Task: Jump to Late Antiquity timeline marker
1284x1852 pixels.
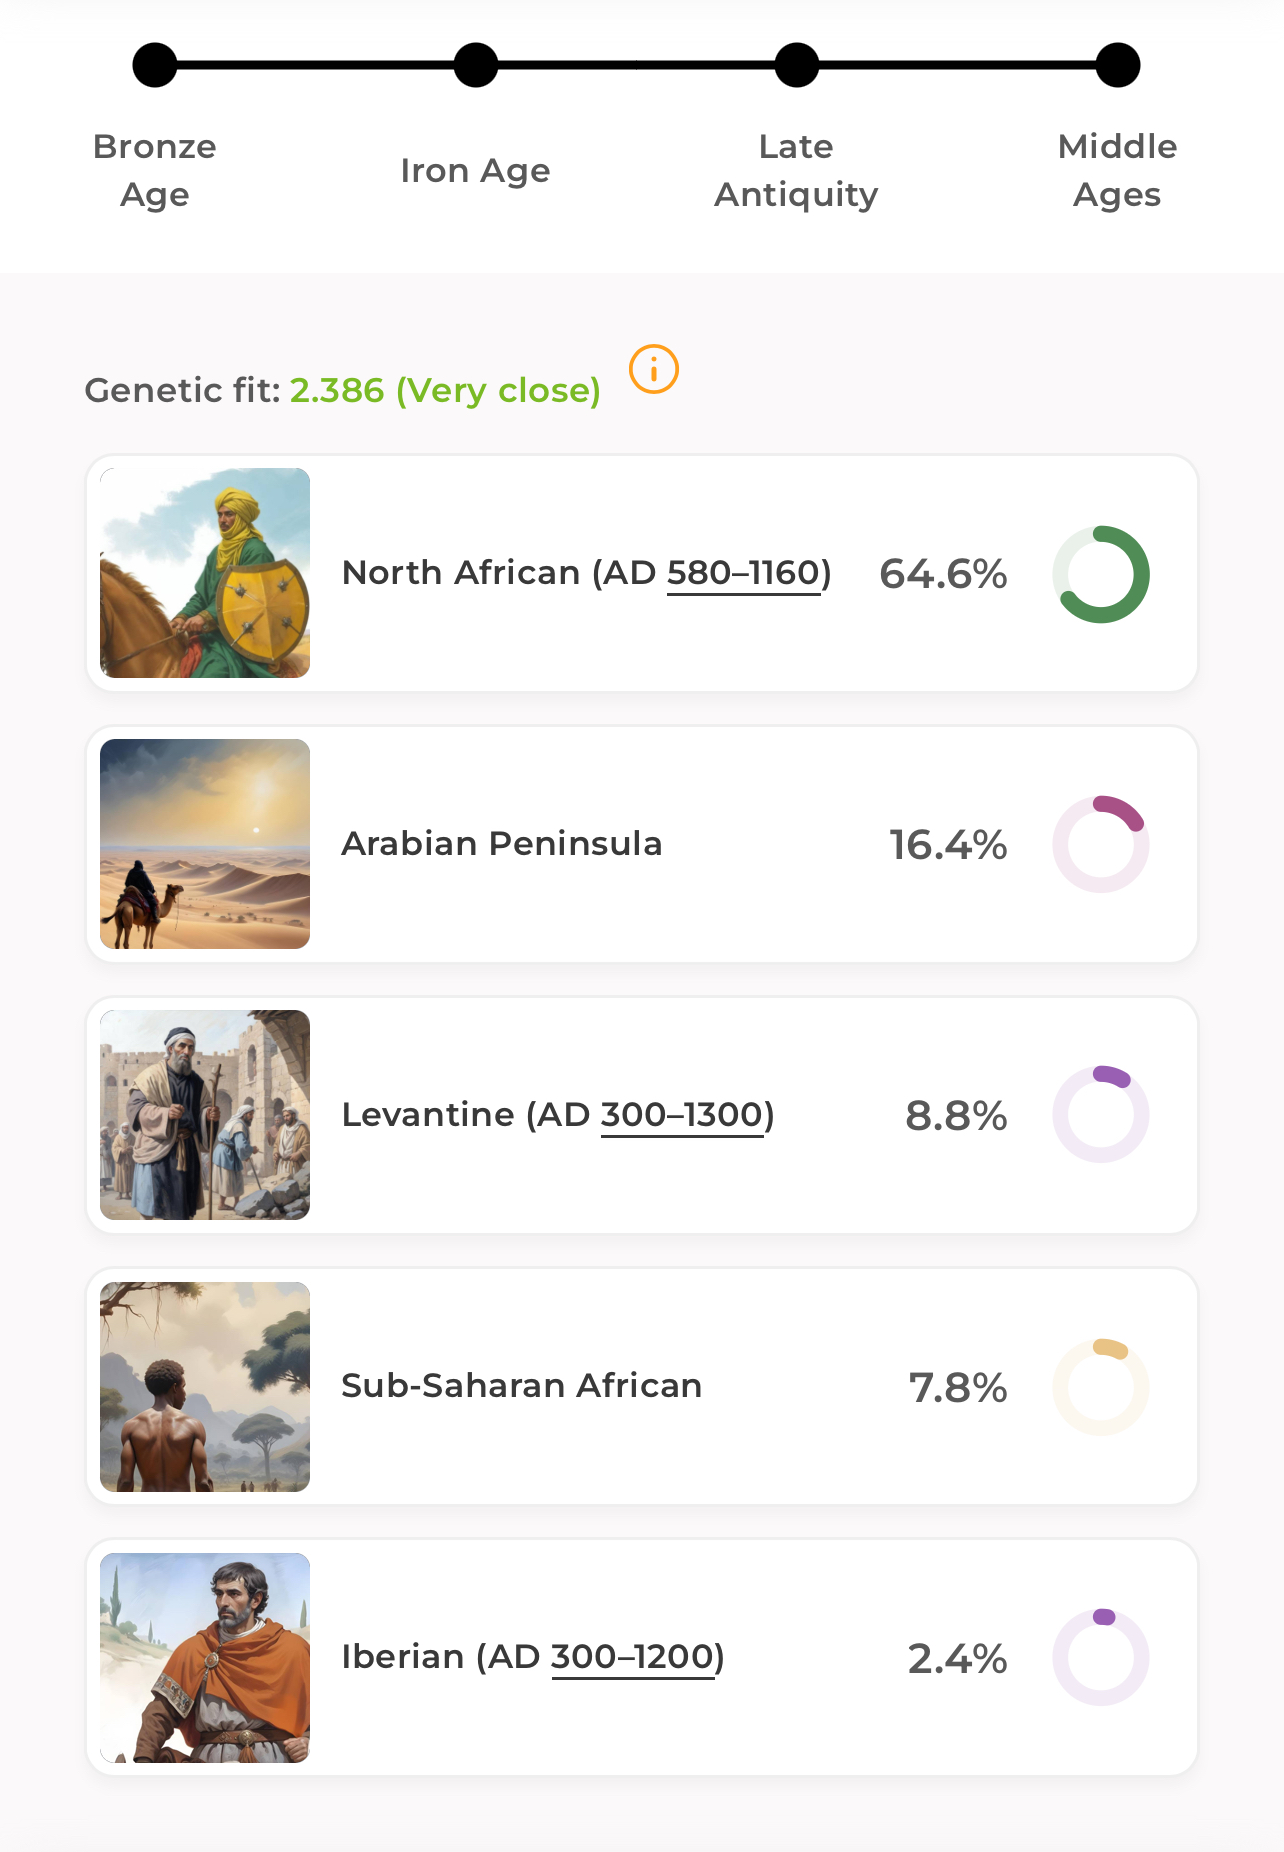Action: click(797, 66)
